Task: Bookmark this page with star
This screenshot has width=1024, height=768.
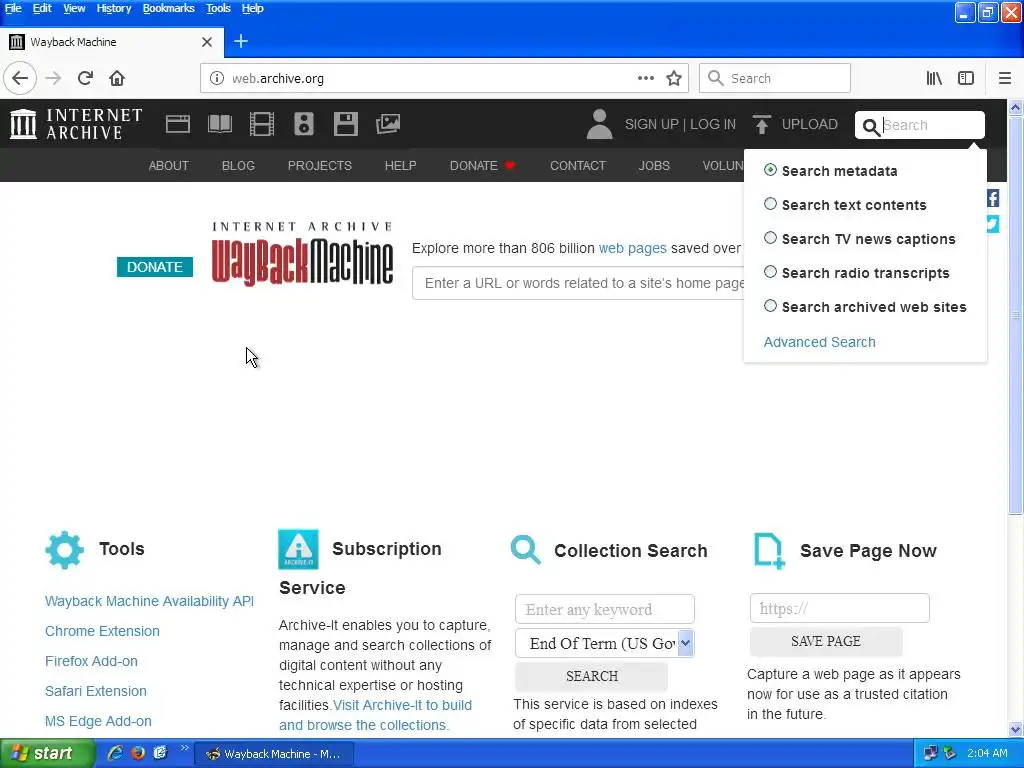Action: coord(674,78)
